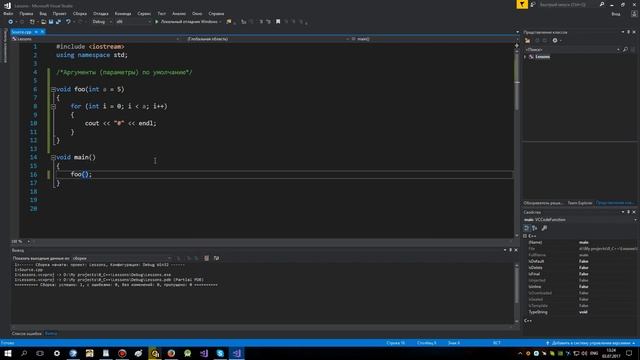Click the find-in-files icon after debugger dropdown
This screenshot has height=360, width=640.
coord(229,22)
